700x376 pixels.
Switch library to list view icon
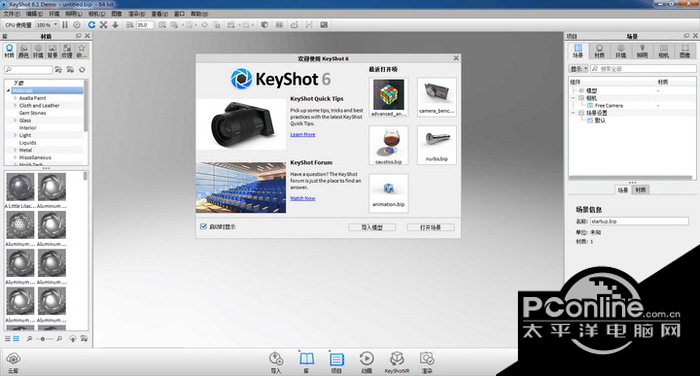pos(8,339)
